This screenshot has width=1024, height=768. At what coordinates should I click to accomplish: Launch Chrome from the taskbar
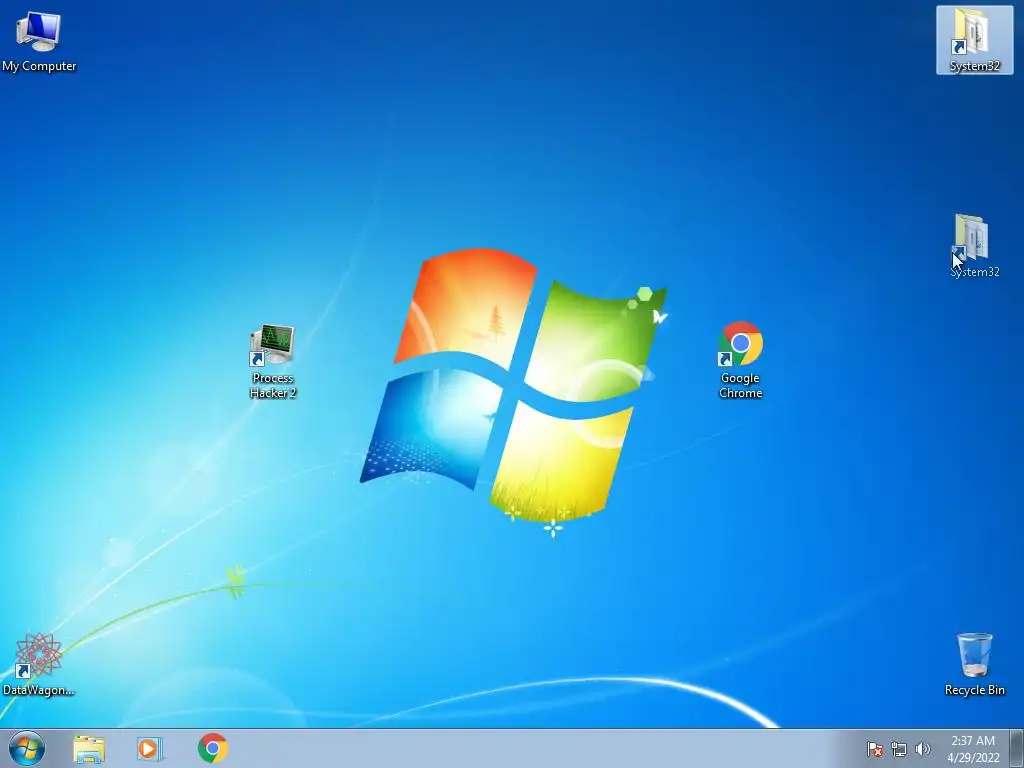click(212, 748)
